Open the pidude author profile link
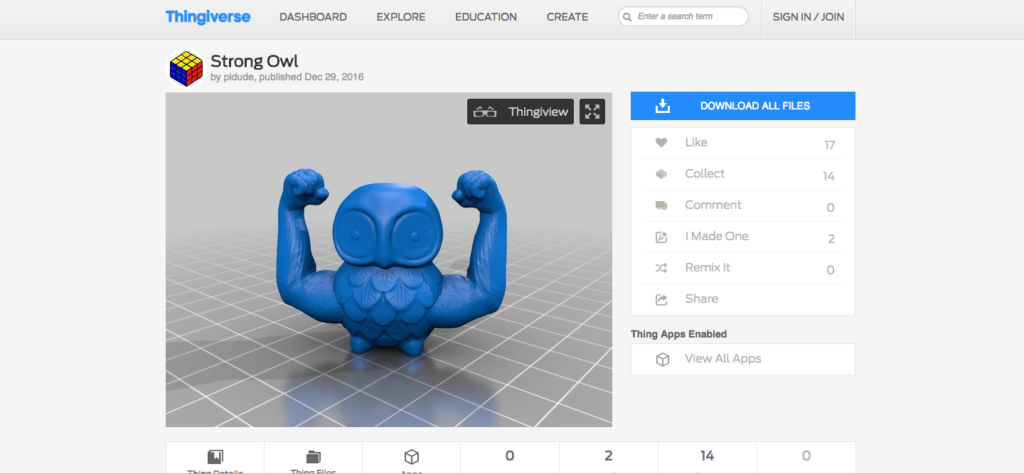 (238, 77)
